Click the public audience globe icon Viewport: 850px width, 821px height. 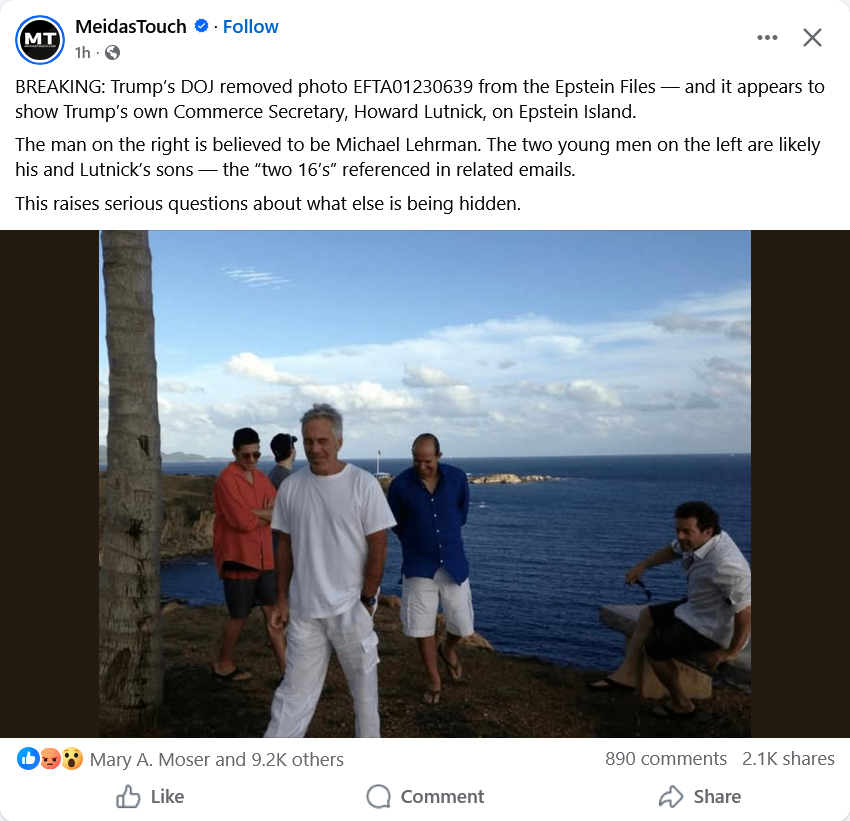[x=112, y=52]
